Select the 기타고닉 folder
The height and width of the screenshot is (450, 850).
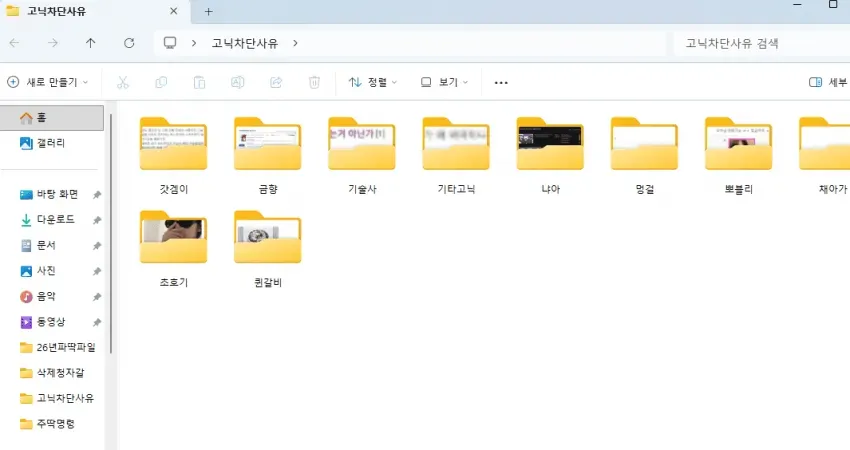click(456, 156)
